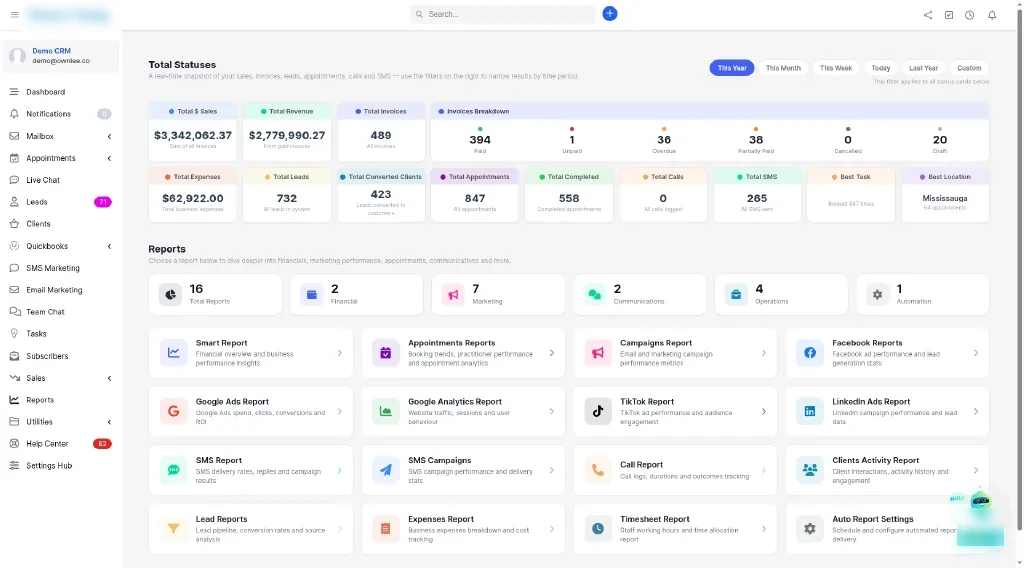Select the This Week filter

pos(836,68)
